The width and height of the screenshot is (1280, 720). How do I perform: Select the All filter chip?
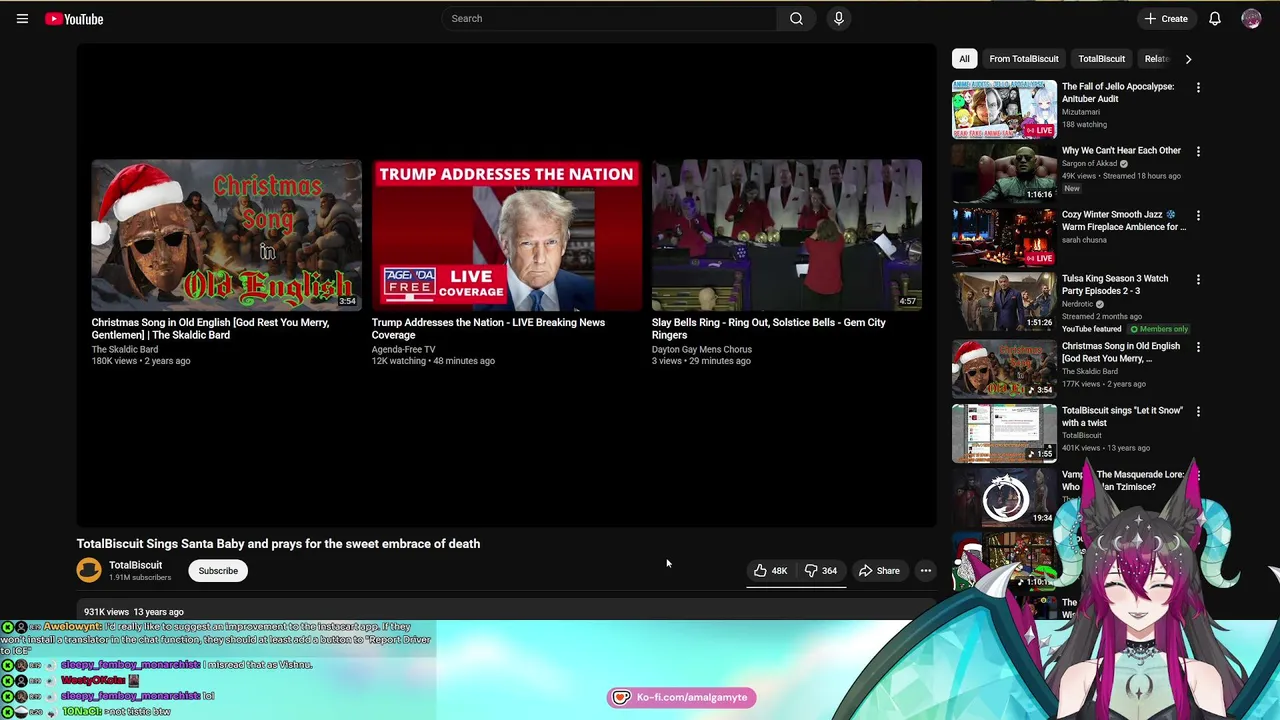(964, 59)
